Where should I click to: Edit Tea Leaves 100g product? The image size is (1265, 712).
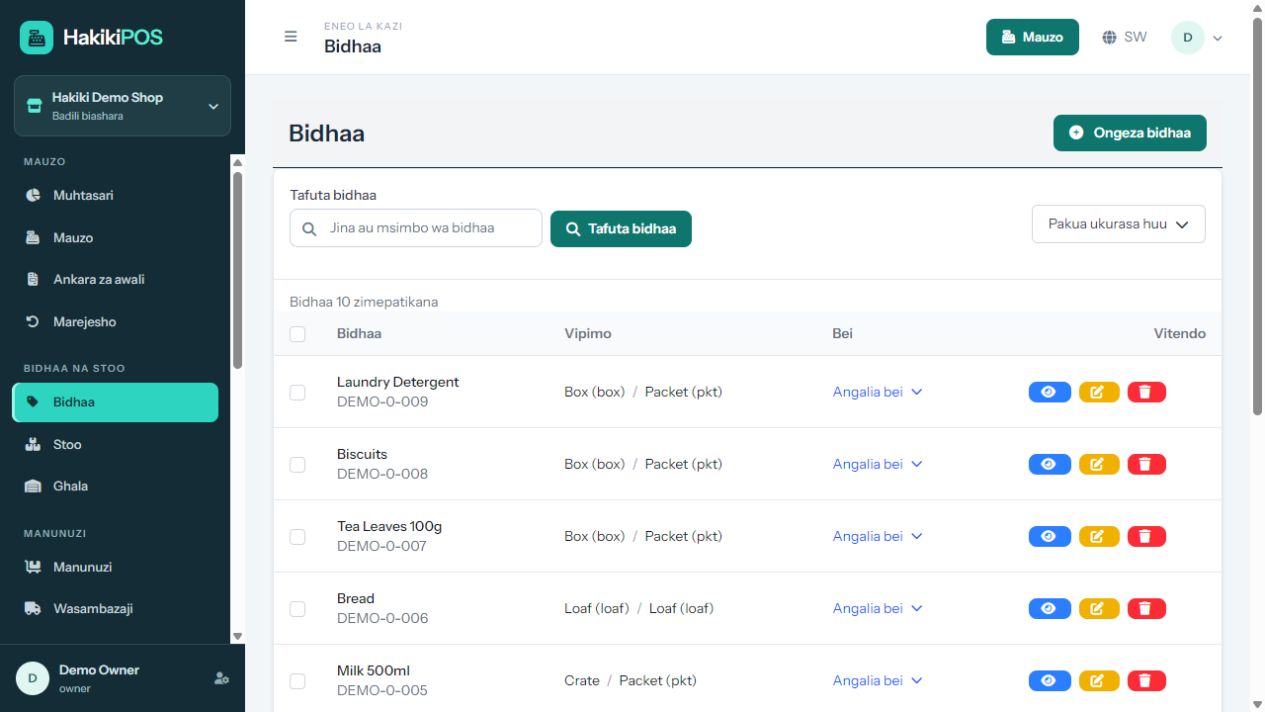click(x=1098, y=536)
